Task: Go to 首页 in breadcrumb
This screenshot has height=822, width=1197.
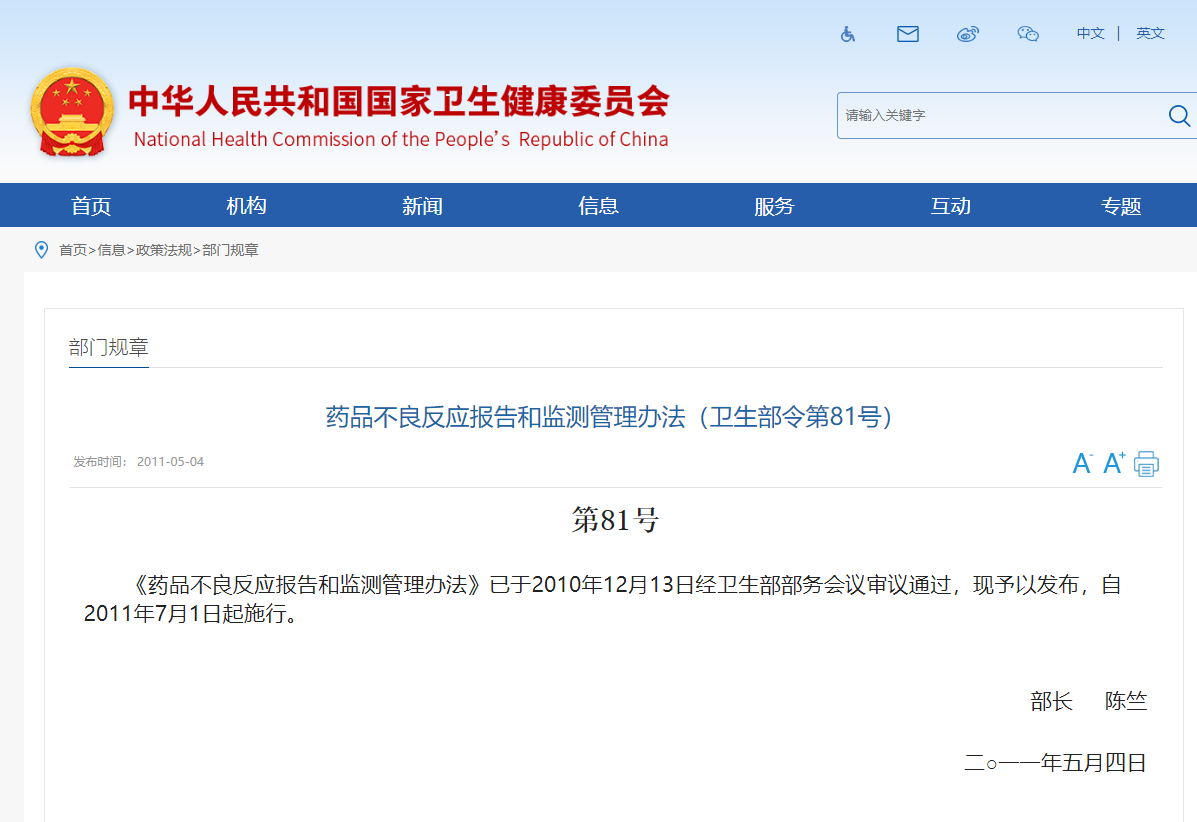Action: 73,250
